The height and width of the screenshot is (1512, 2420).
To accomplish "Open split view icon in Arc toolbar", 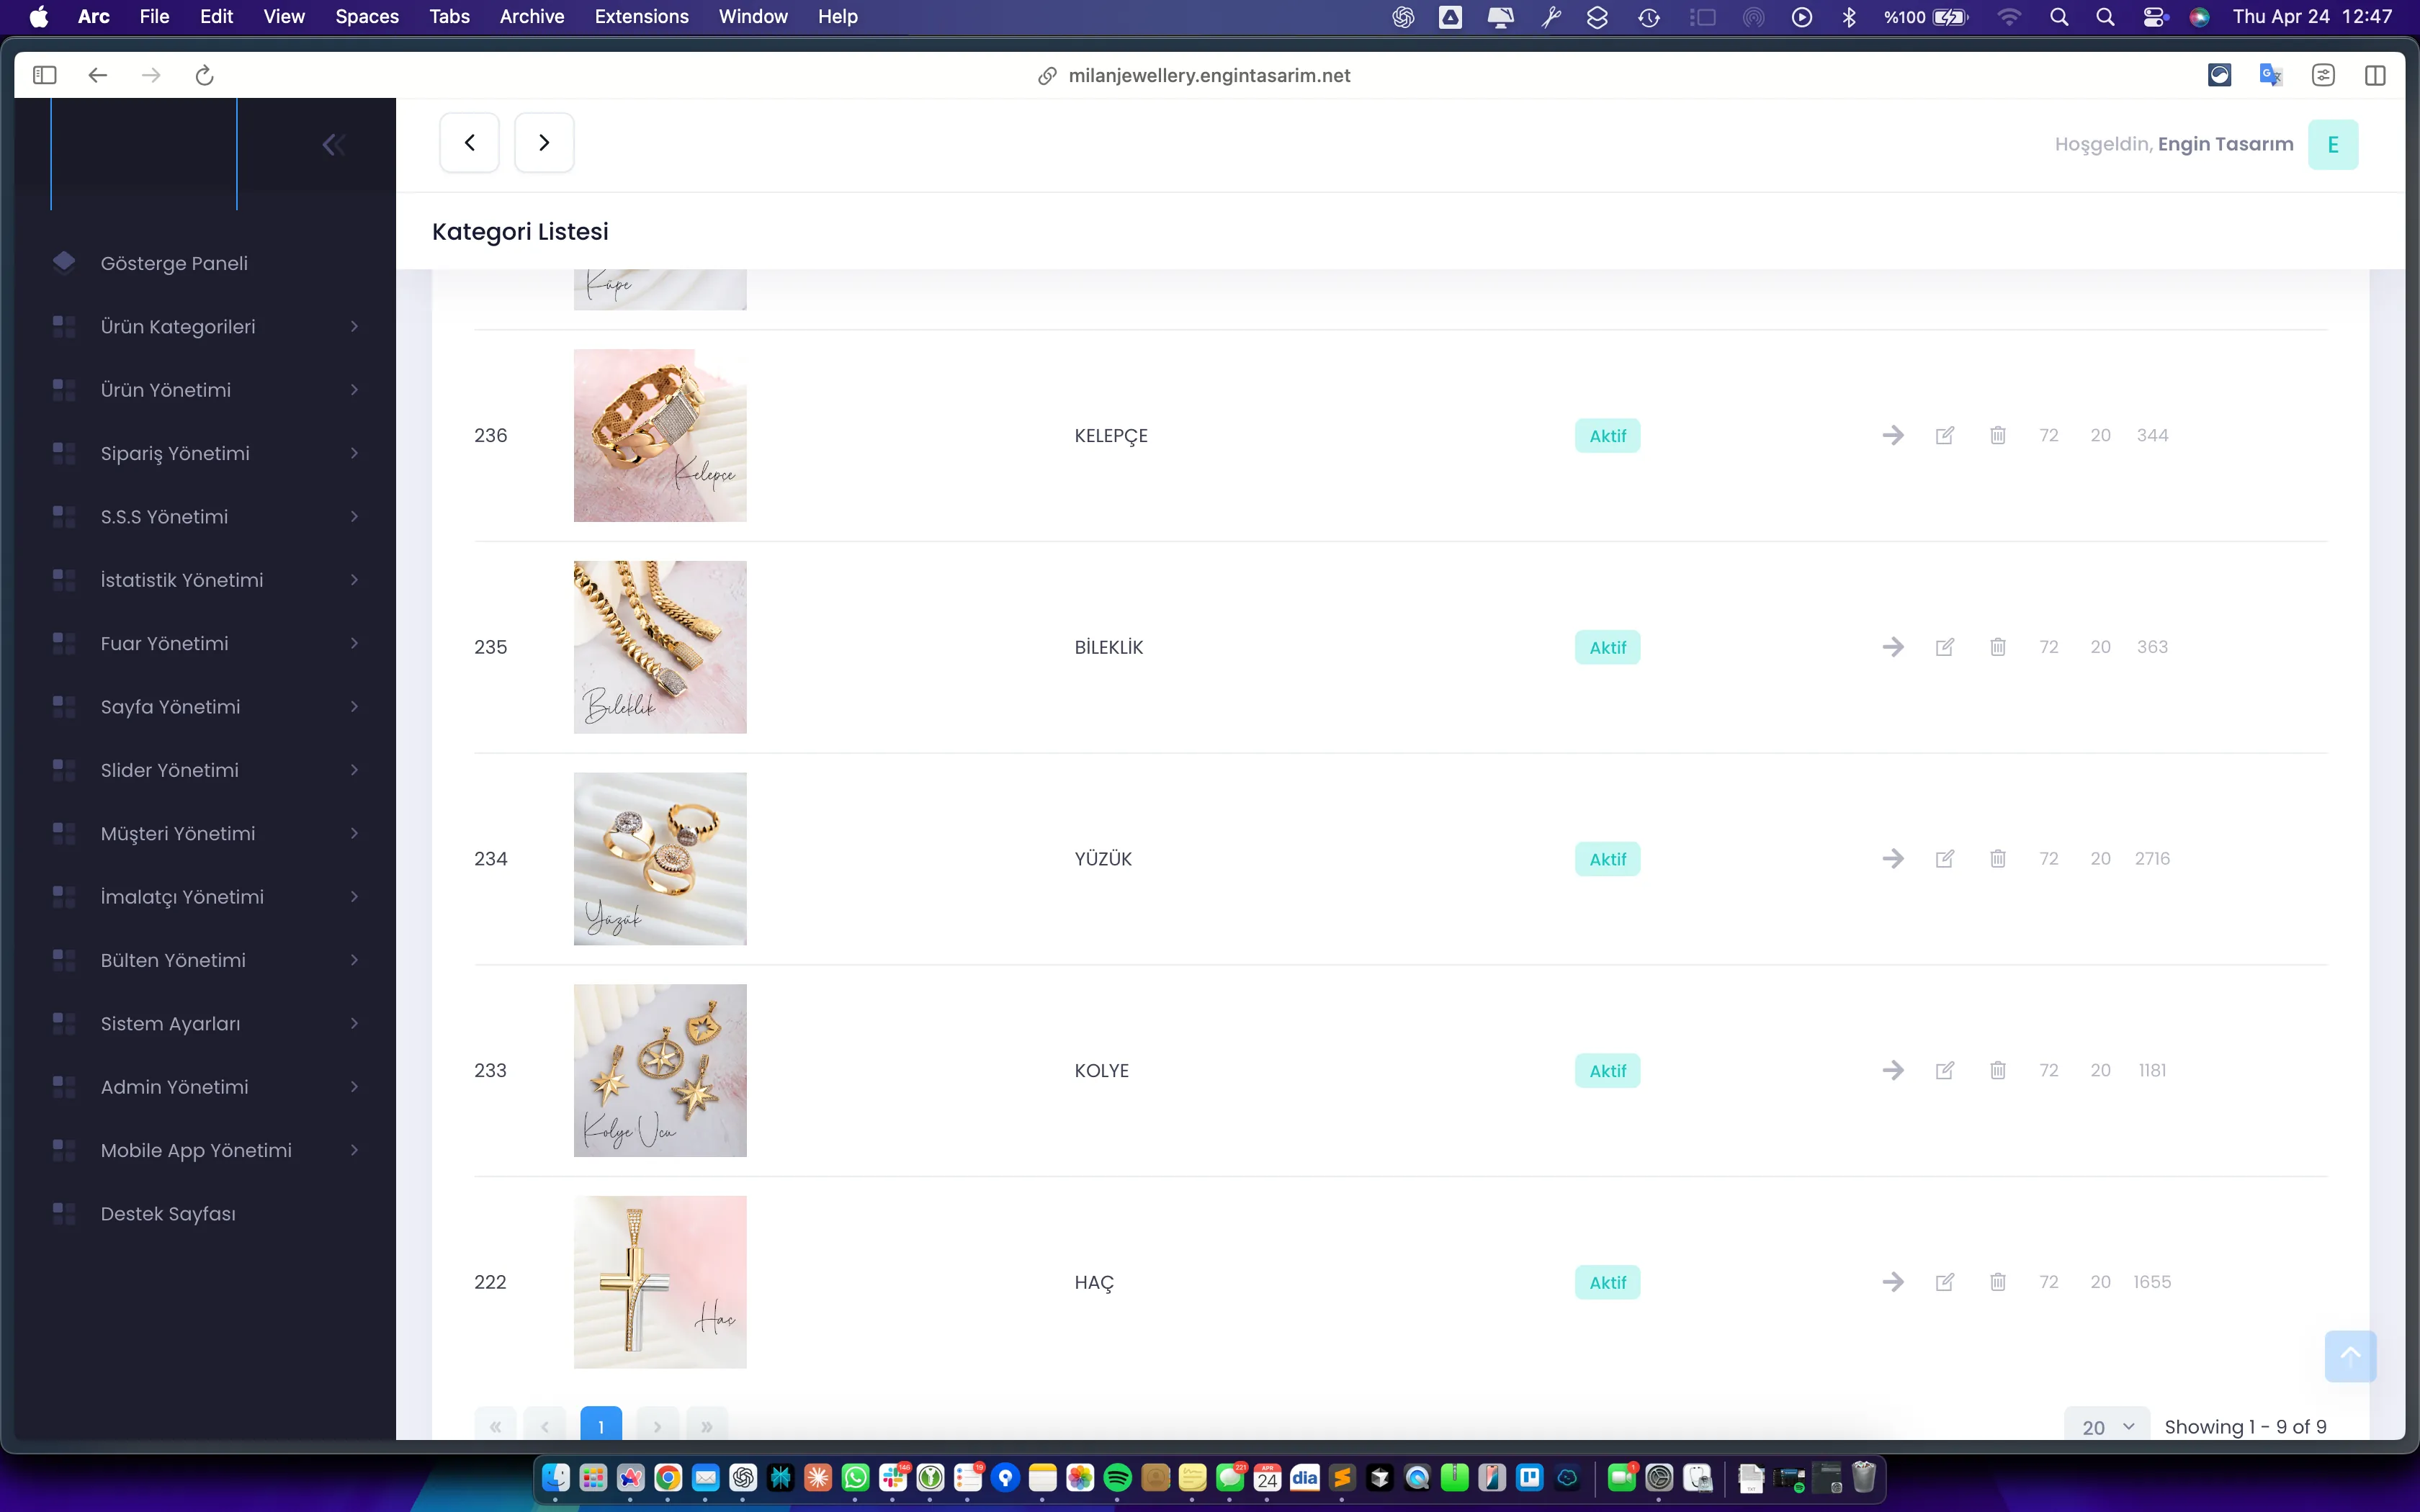I will pyautogui.click(x=2375, y=75).
